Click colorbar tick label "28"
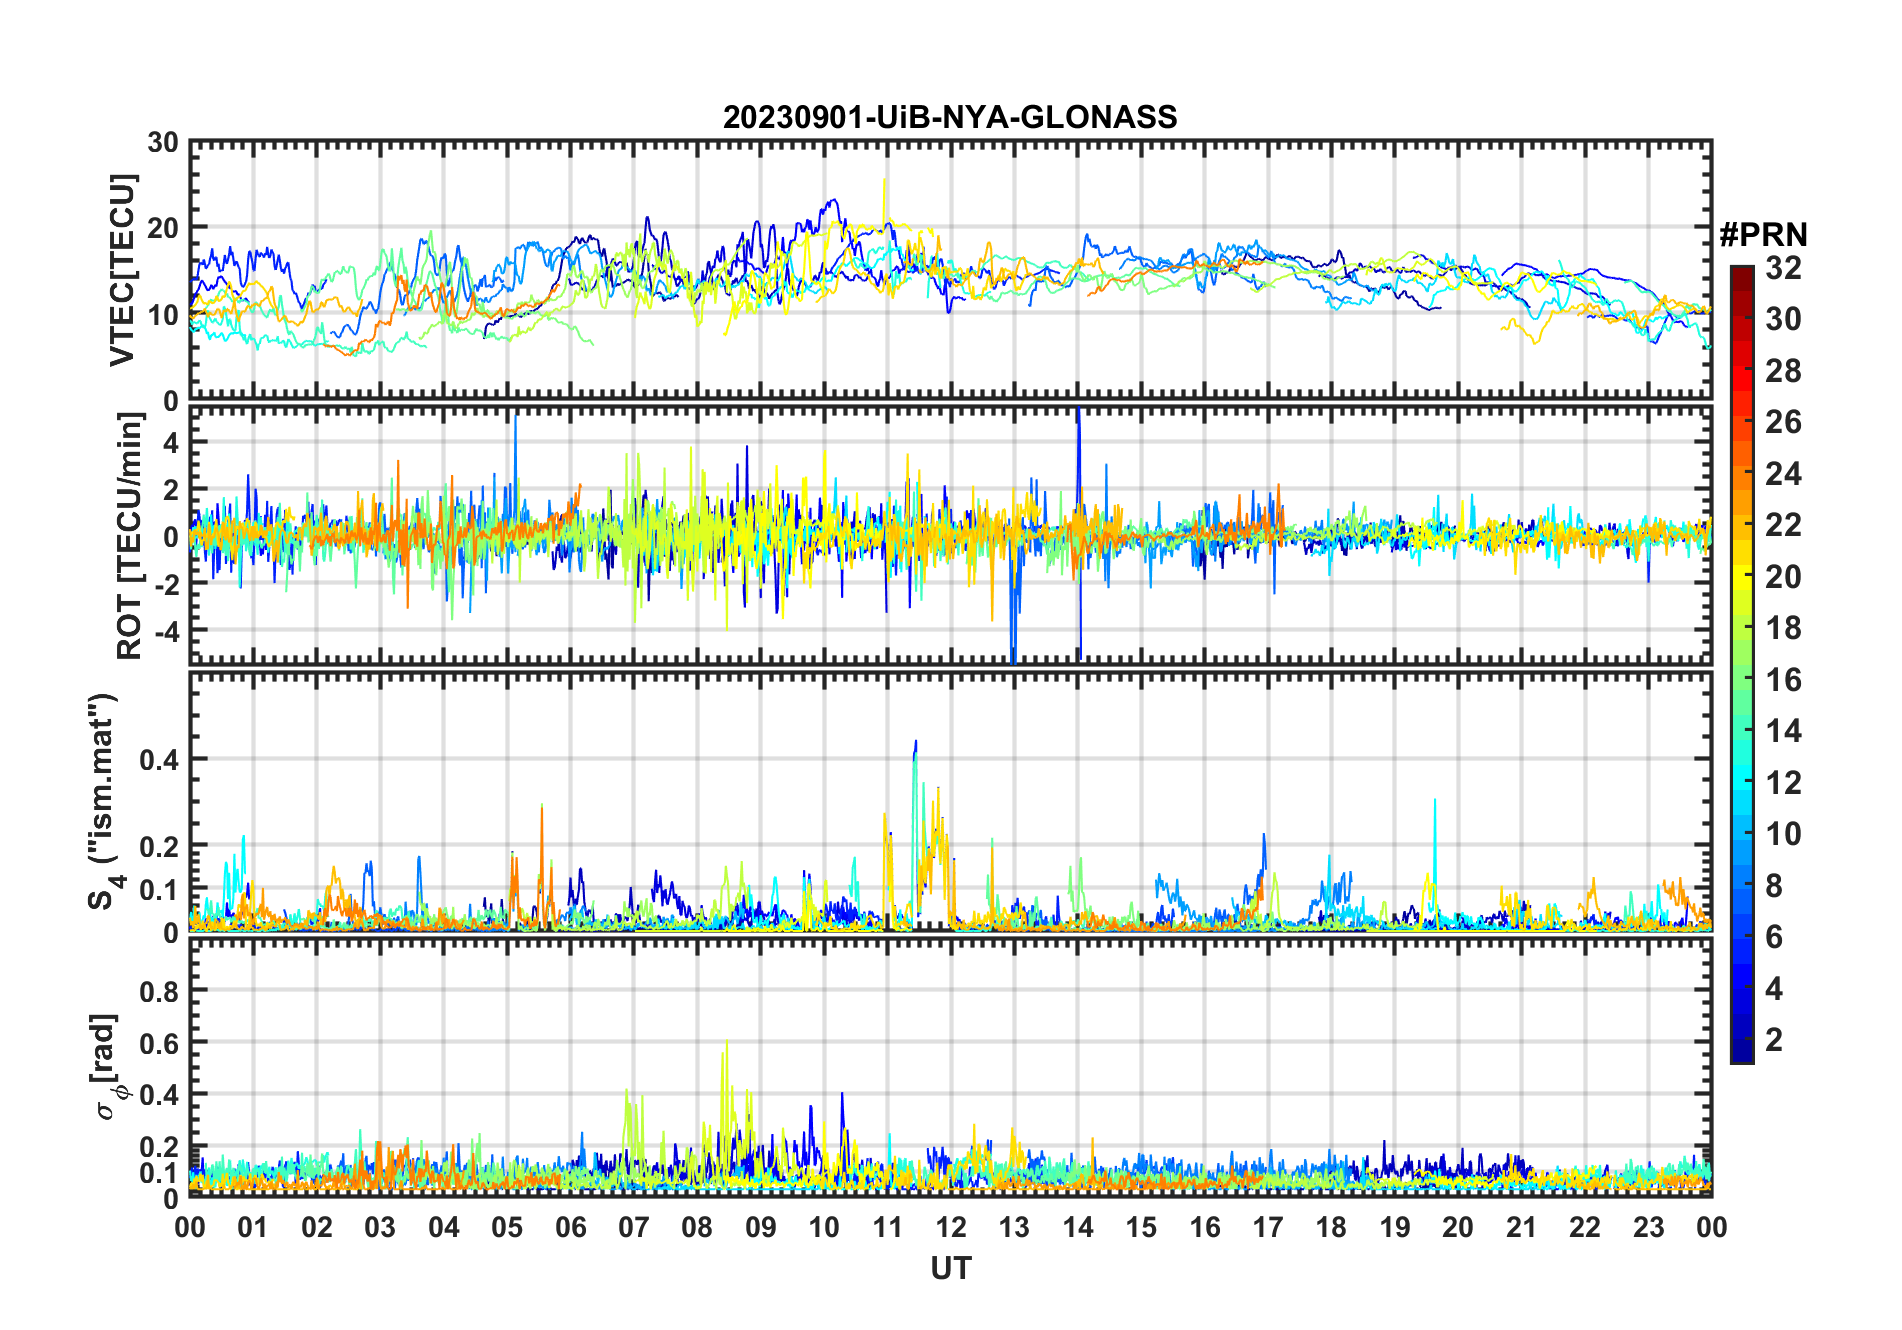The image size is (1902, 1330). (x=1783, y=371)
